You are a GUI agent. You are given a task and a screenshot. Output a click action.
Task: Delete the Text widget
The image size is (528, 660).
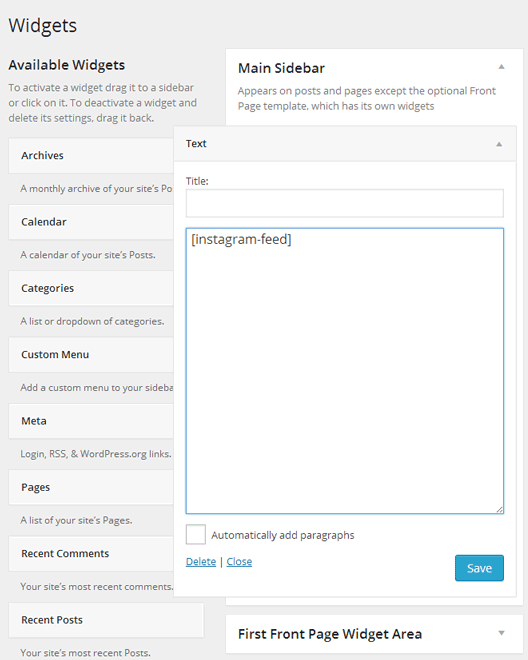click(x=201, y=562)
